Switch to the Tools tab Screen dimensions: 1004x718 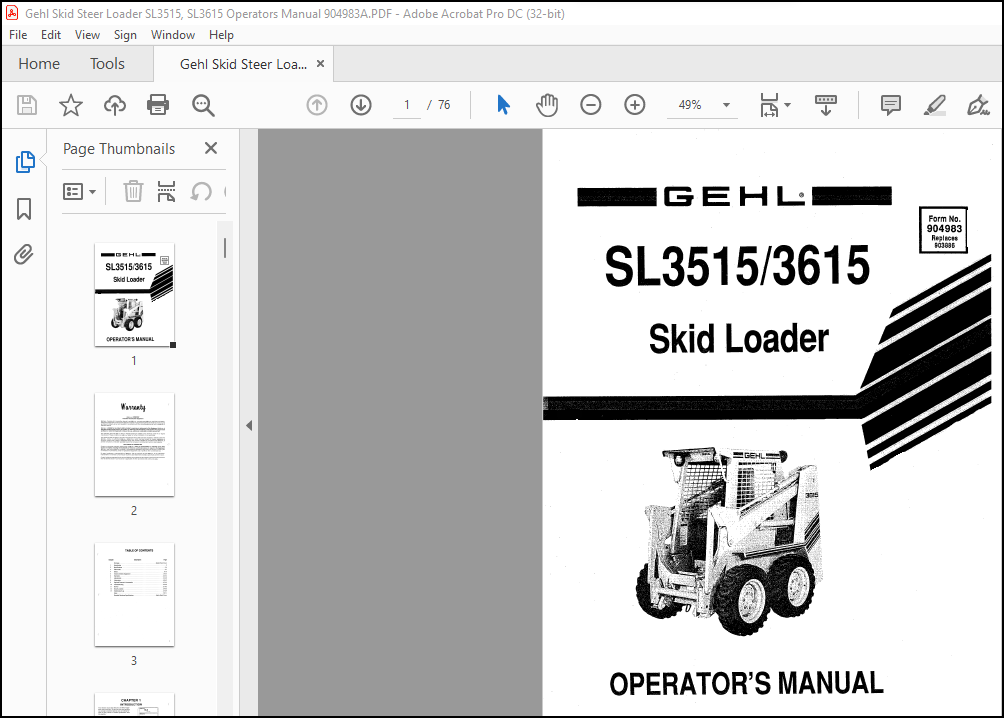click(x=107, y=64)
